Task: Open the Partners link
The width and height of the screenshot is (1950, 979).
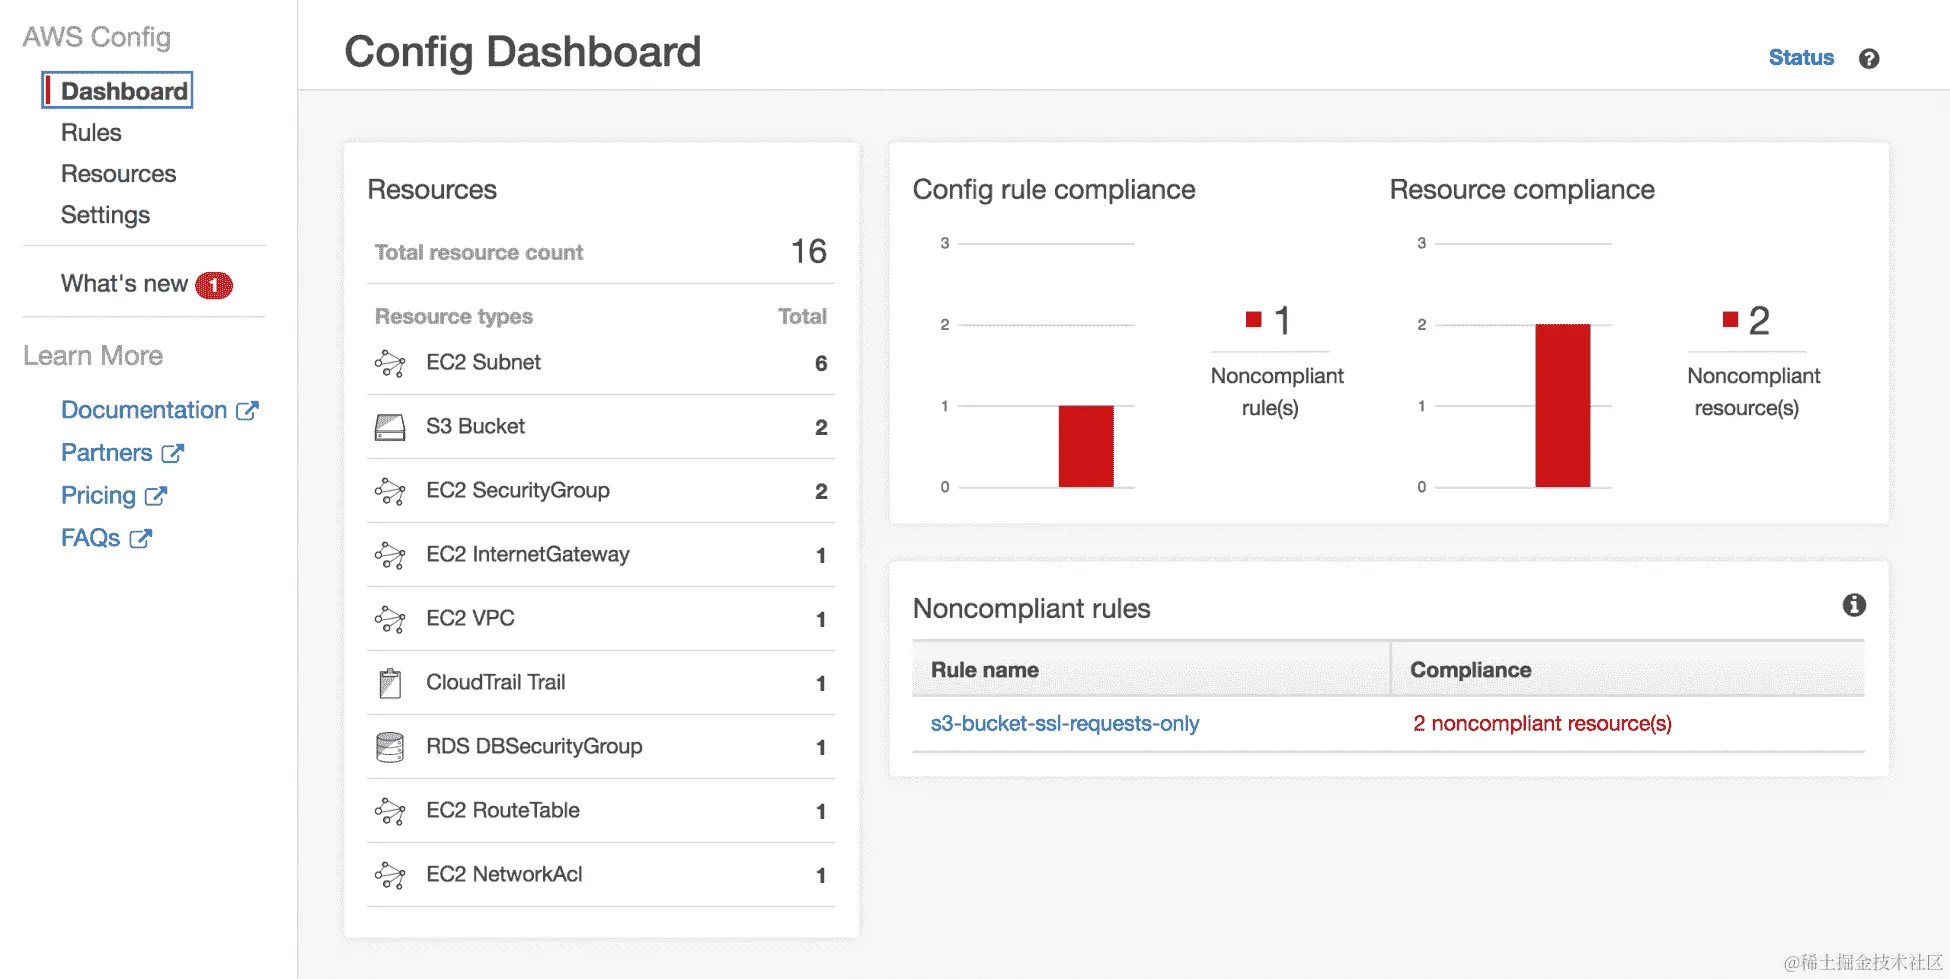Action: coord(106,453)
